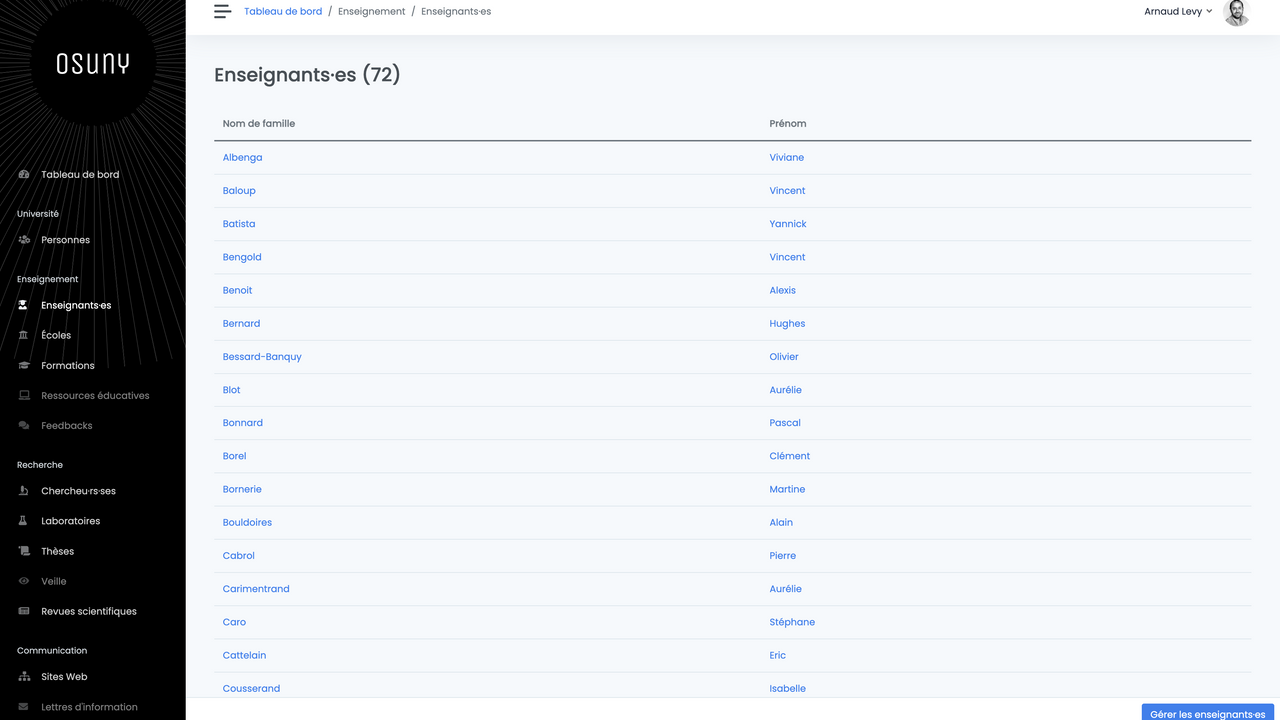Viewport: 1280px width, 720px height.
Task: Select the Sites Web sitemap icon
Action: point(24,677)
